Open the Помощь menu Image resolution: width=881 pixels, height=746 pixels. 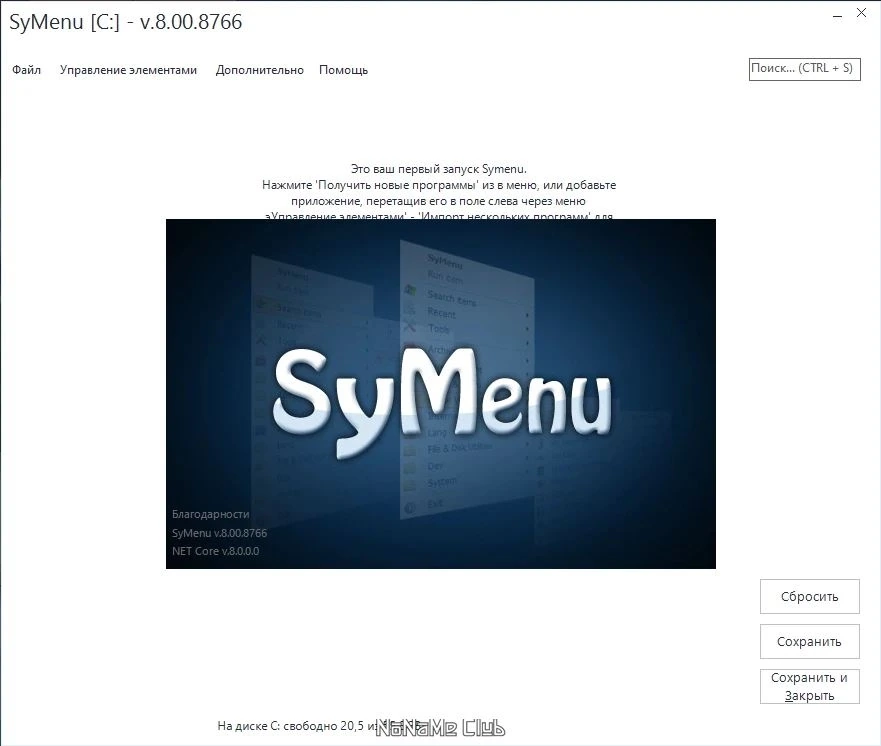343,70
